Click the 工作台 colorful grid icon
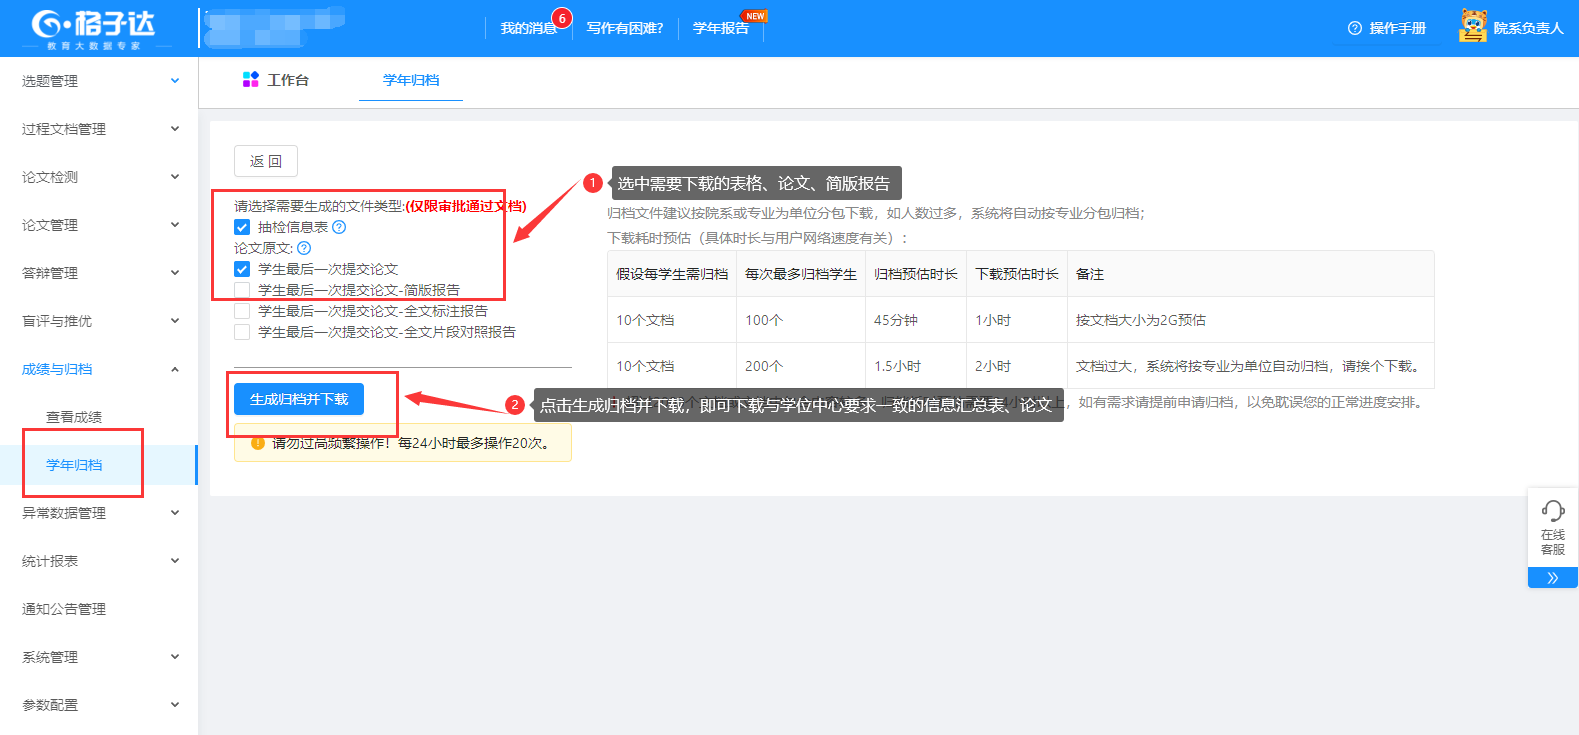 (251, 80)
